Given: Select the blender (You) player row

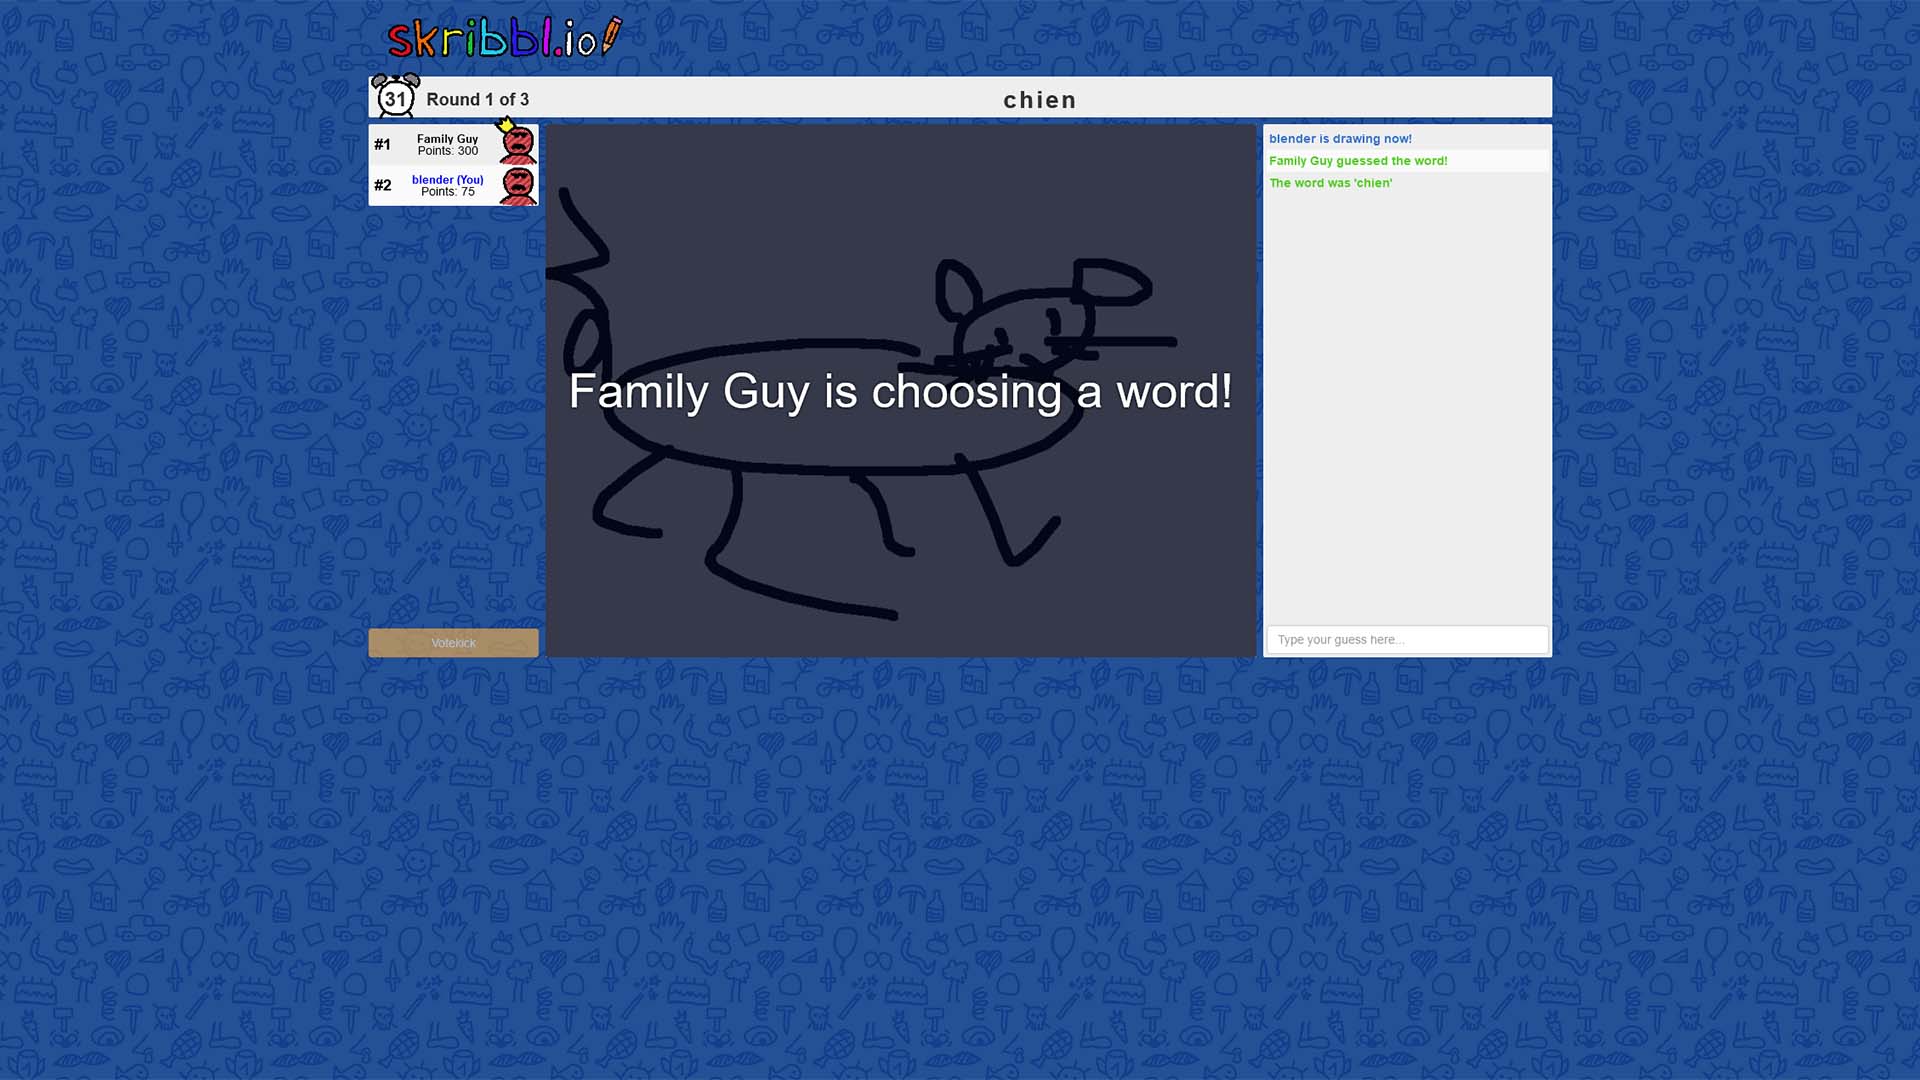Looking at the screenshot, I should tap(453, 186).
